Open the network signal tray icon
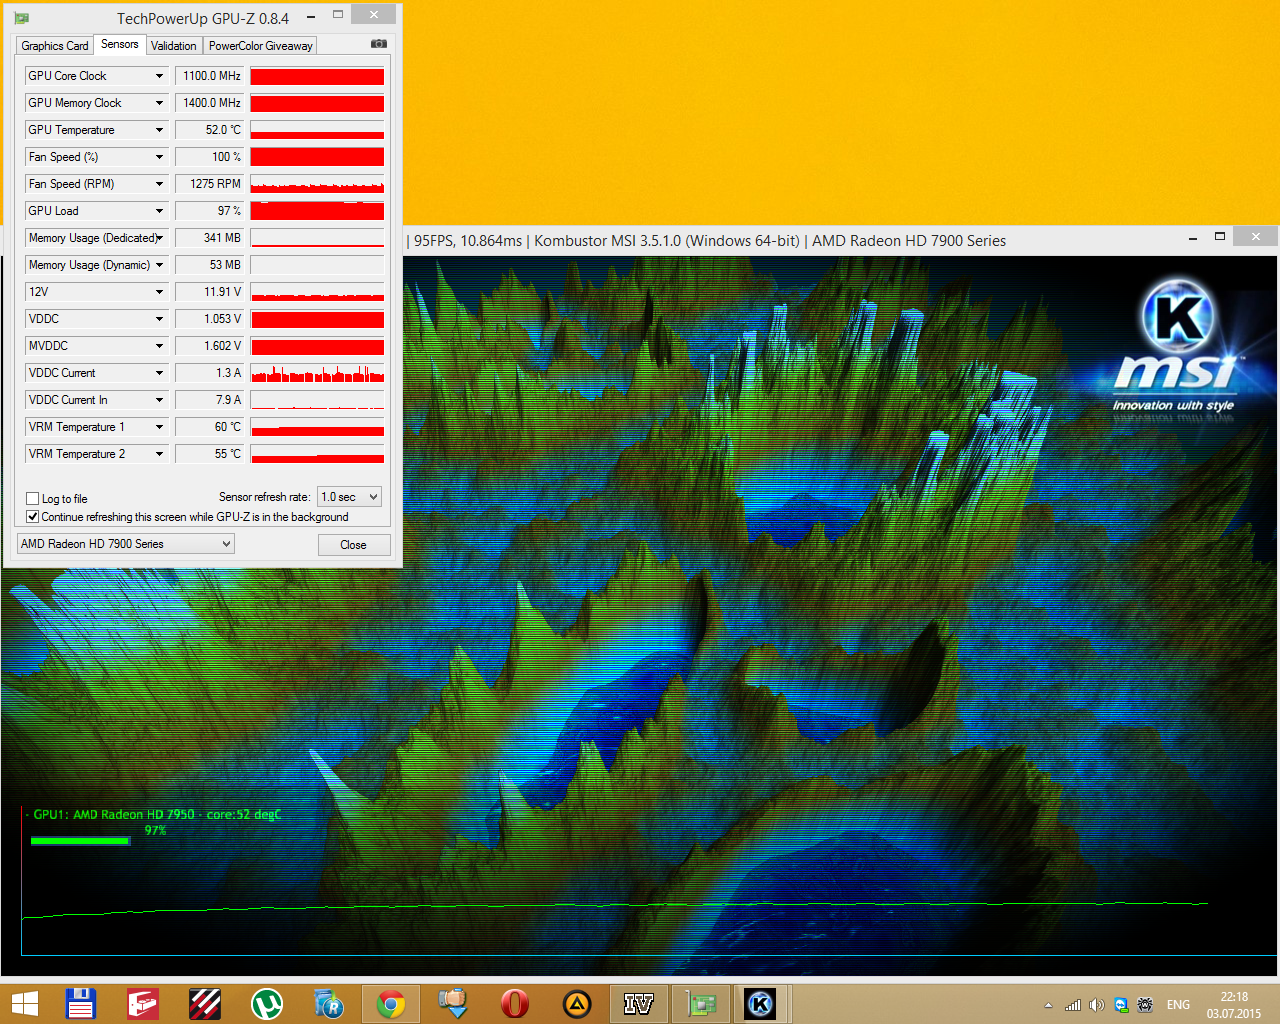 pyautogui.click(x=1073, y=1005)
